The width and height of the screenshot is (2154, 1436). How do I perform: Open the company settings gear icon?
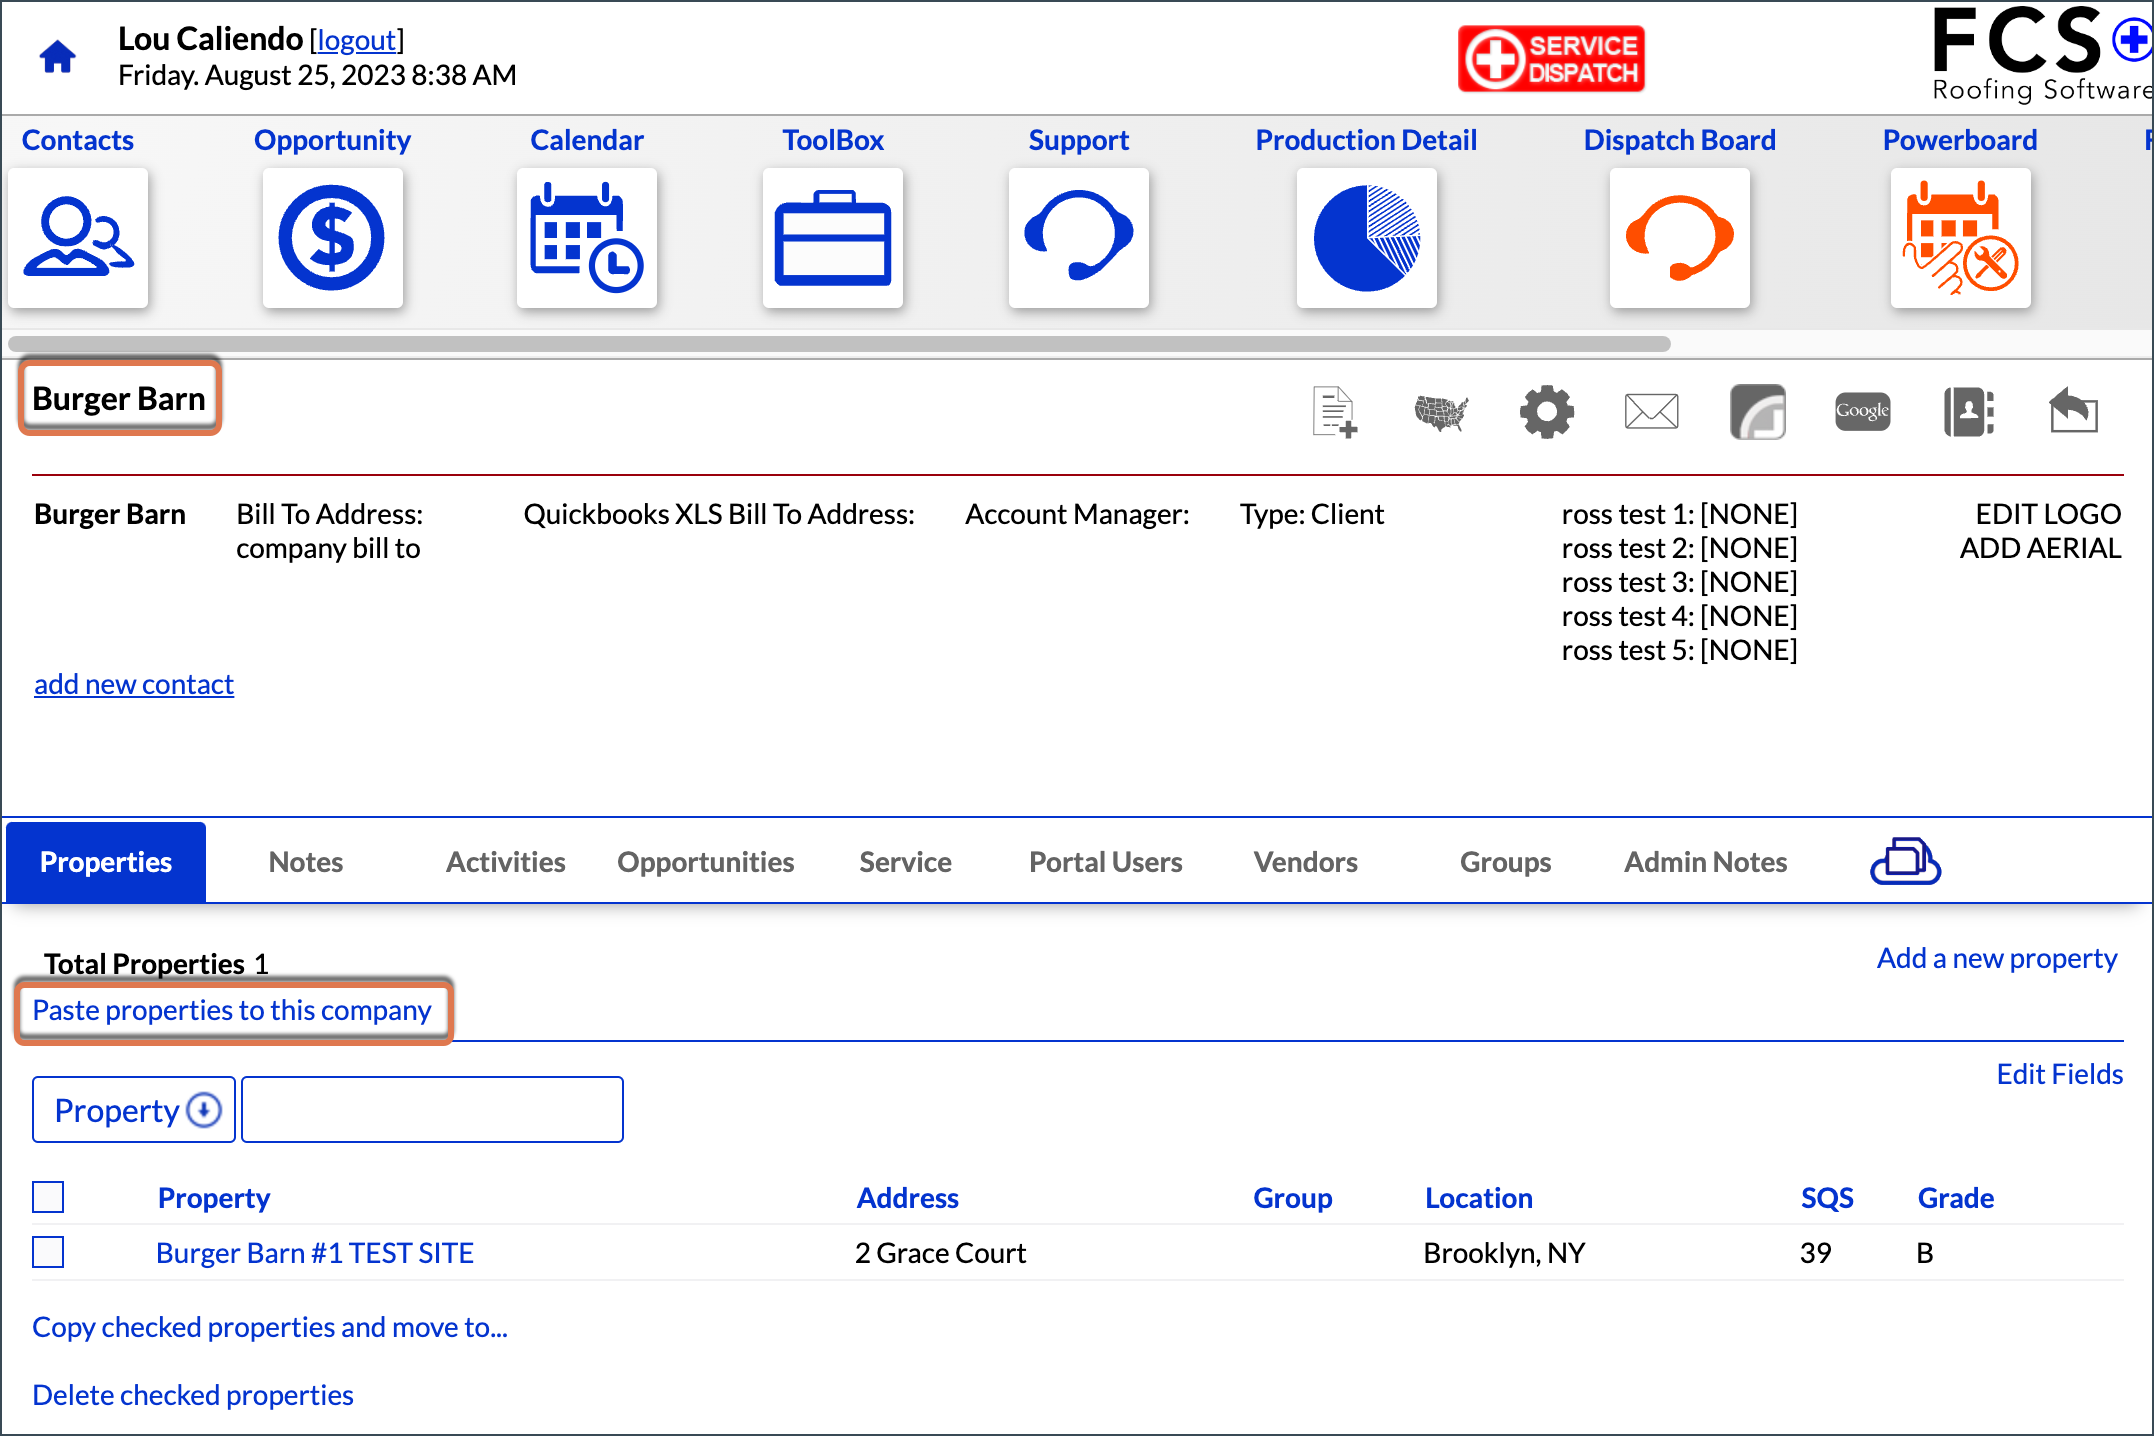click(x=1547, y=411)
